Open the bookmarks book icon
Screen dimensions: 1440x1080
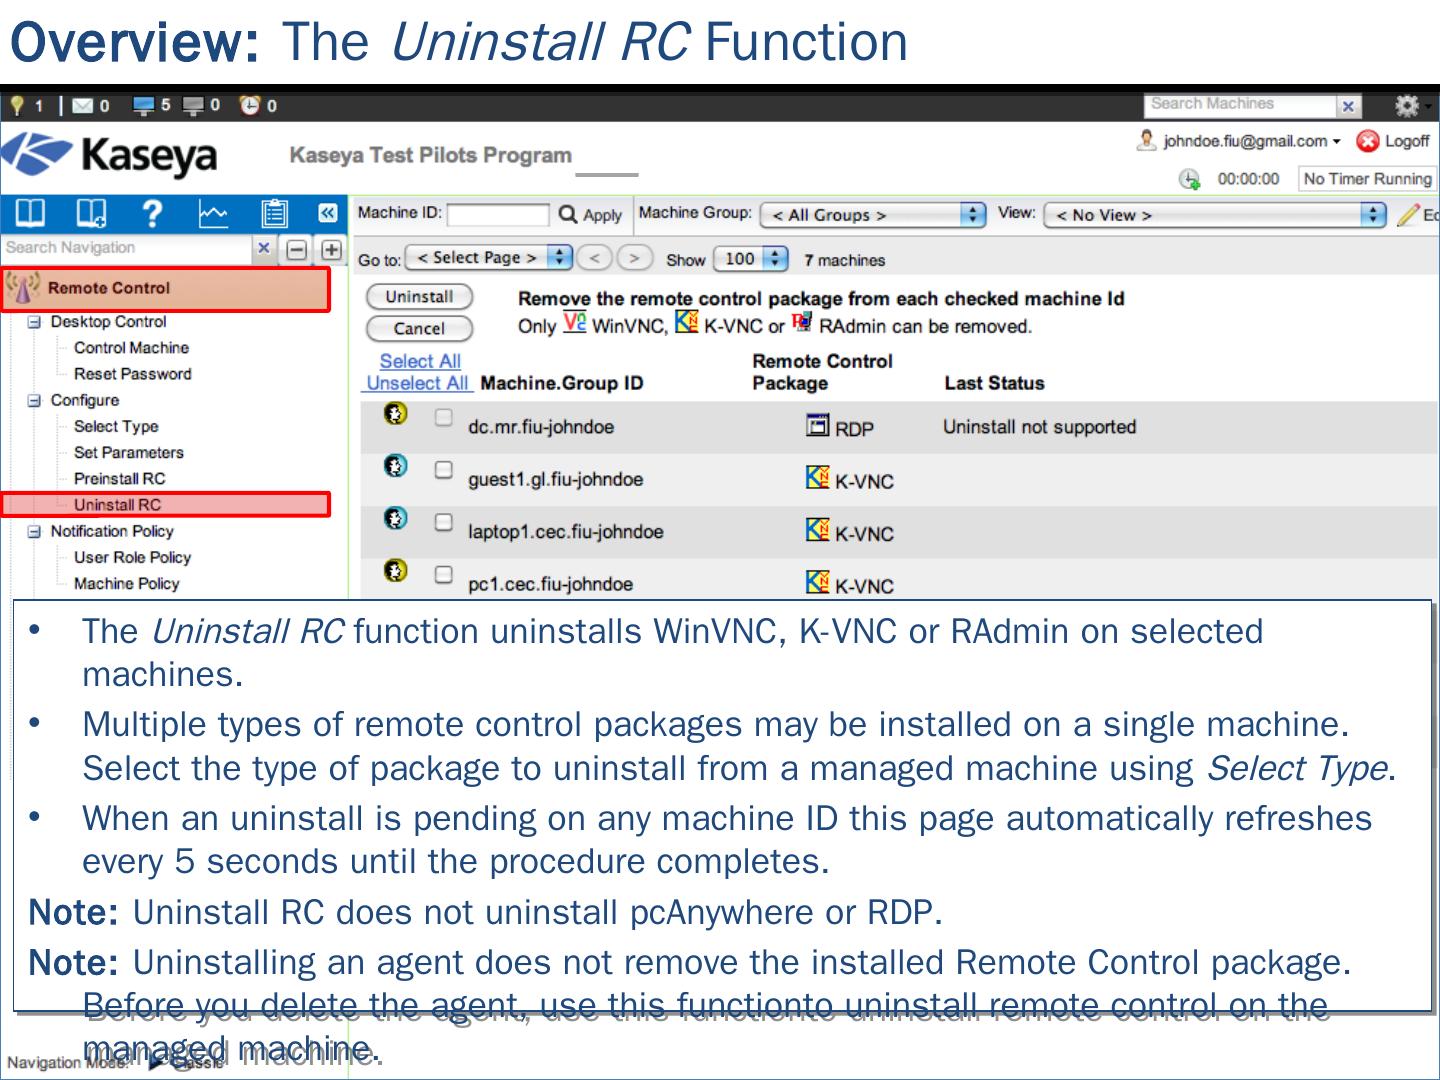point(91,213)
